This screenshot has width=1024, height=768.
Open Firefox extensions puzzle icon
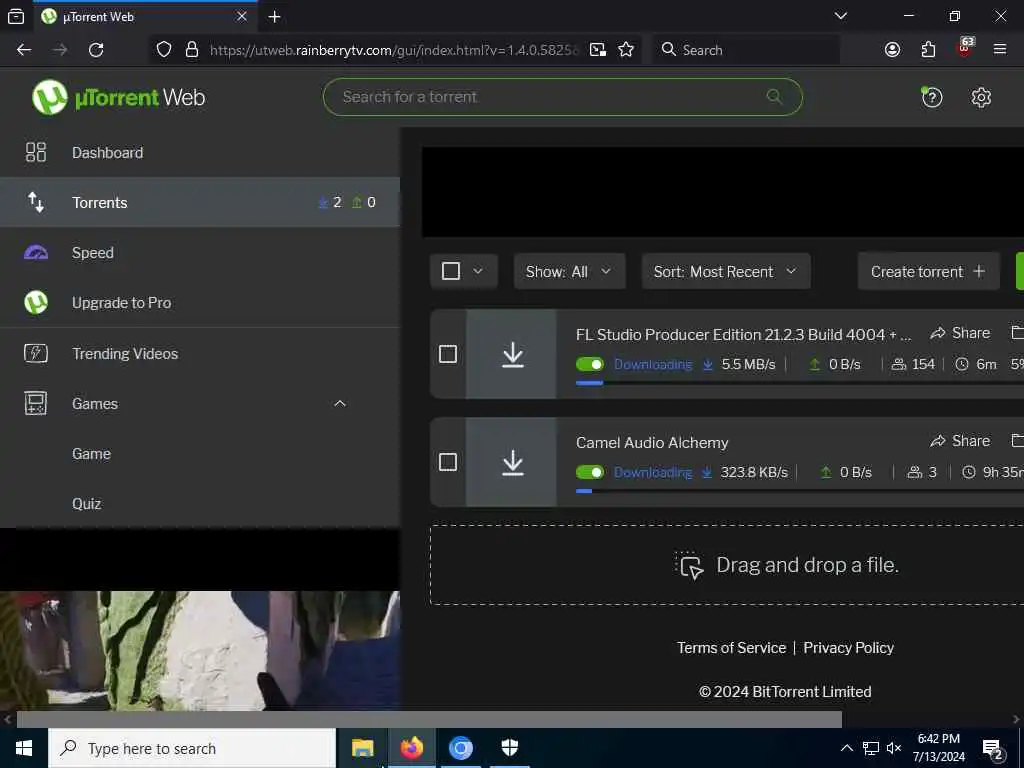tap(928, 50)
